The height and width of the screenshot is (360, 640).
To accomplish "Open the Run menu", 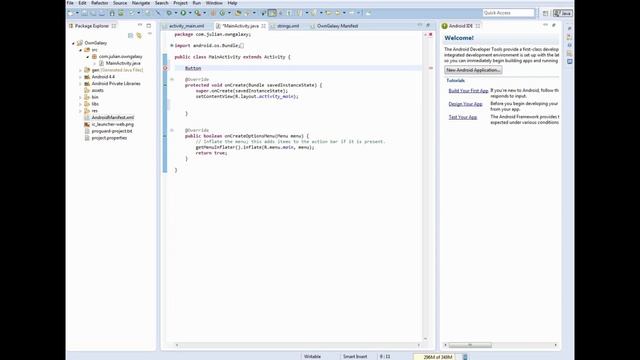I will tap(197, 3).
